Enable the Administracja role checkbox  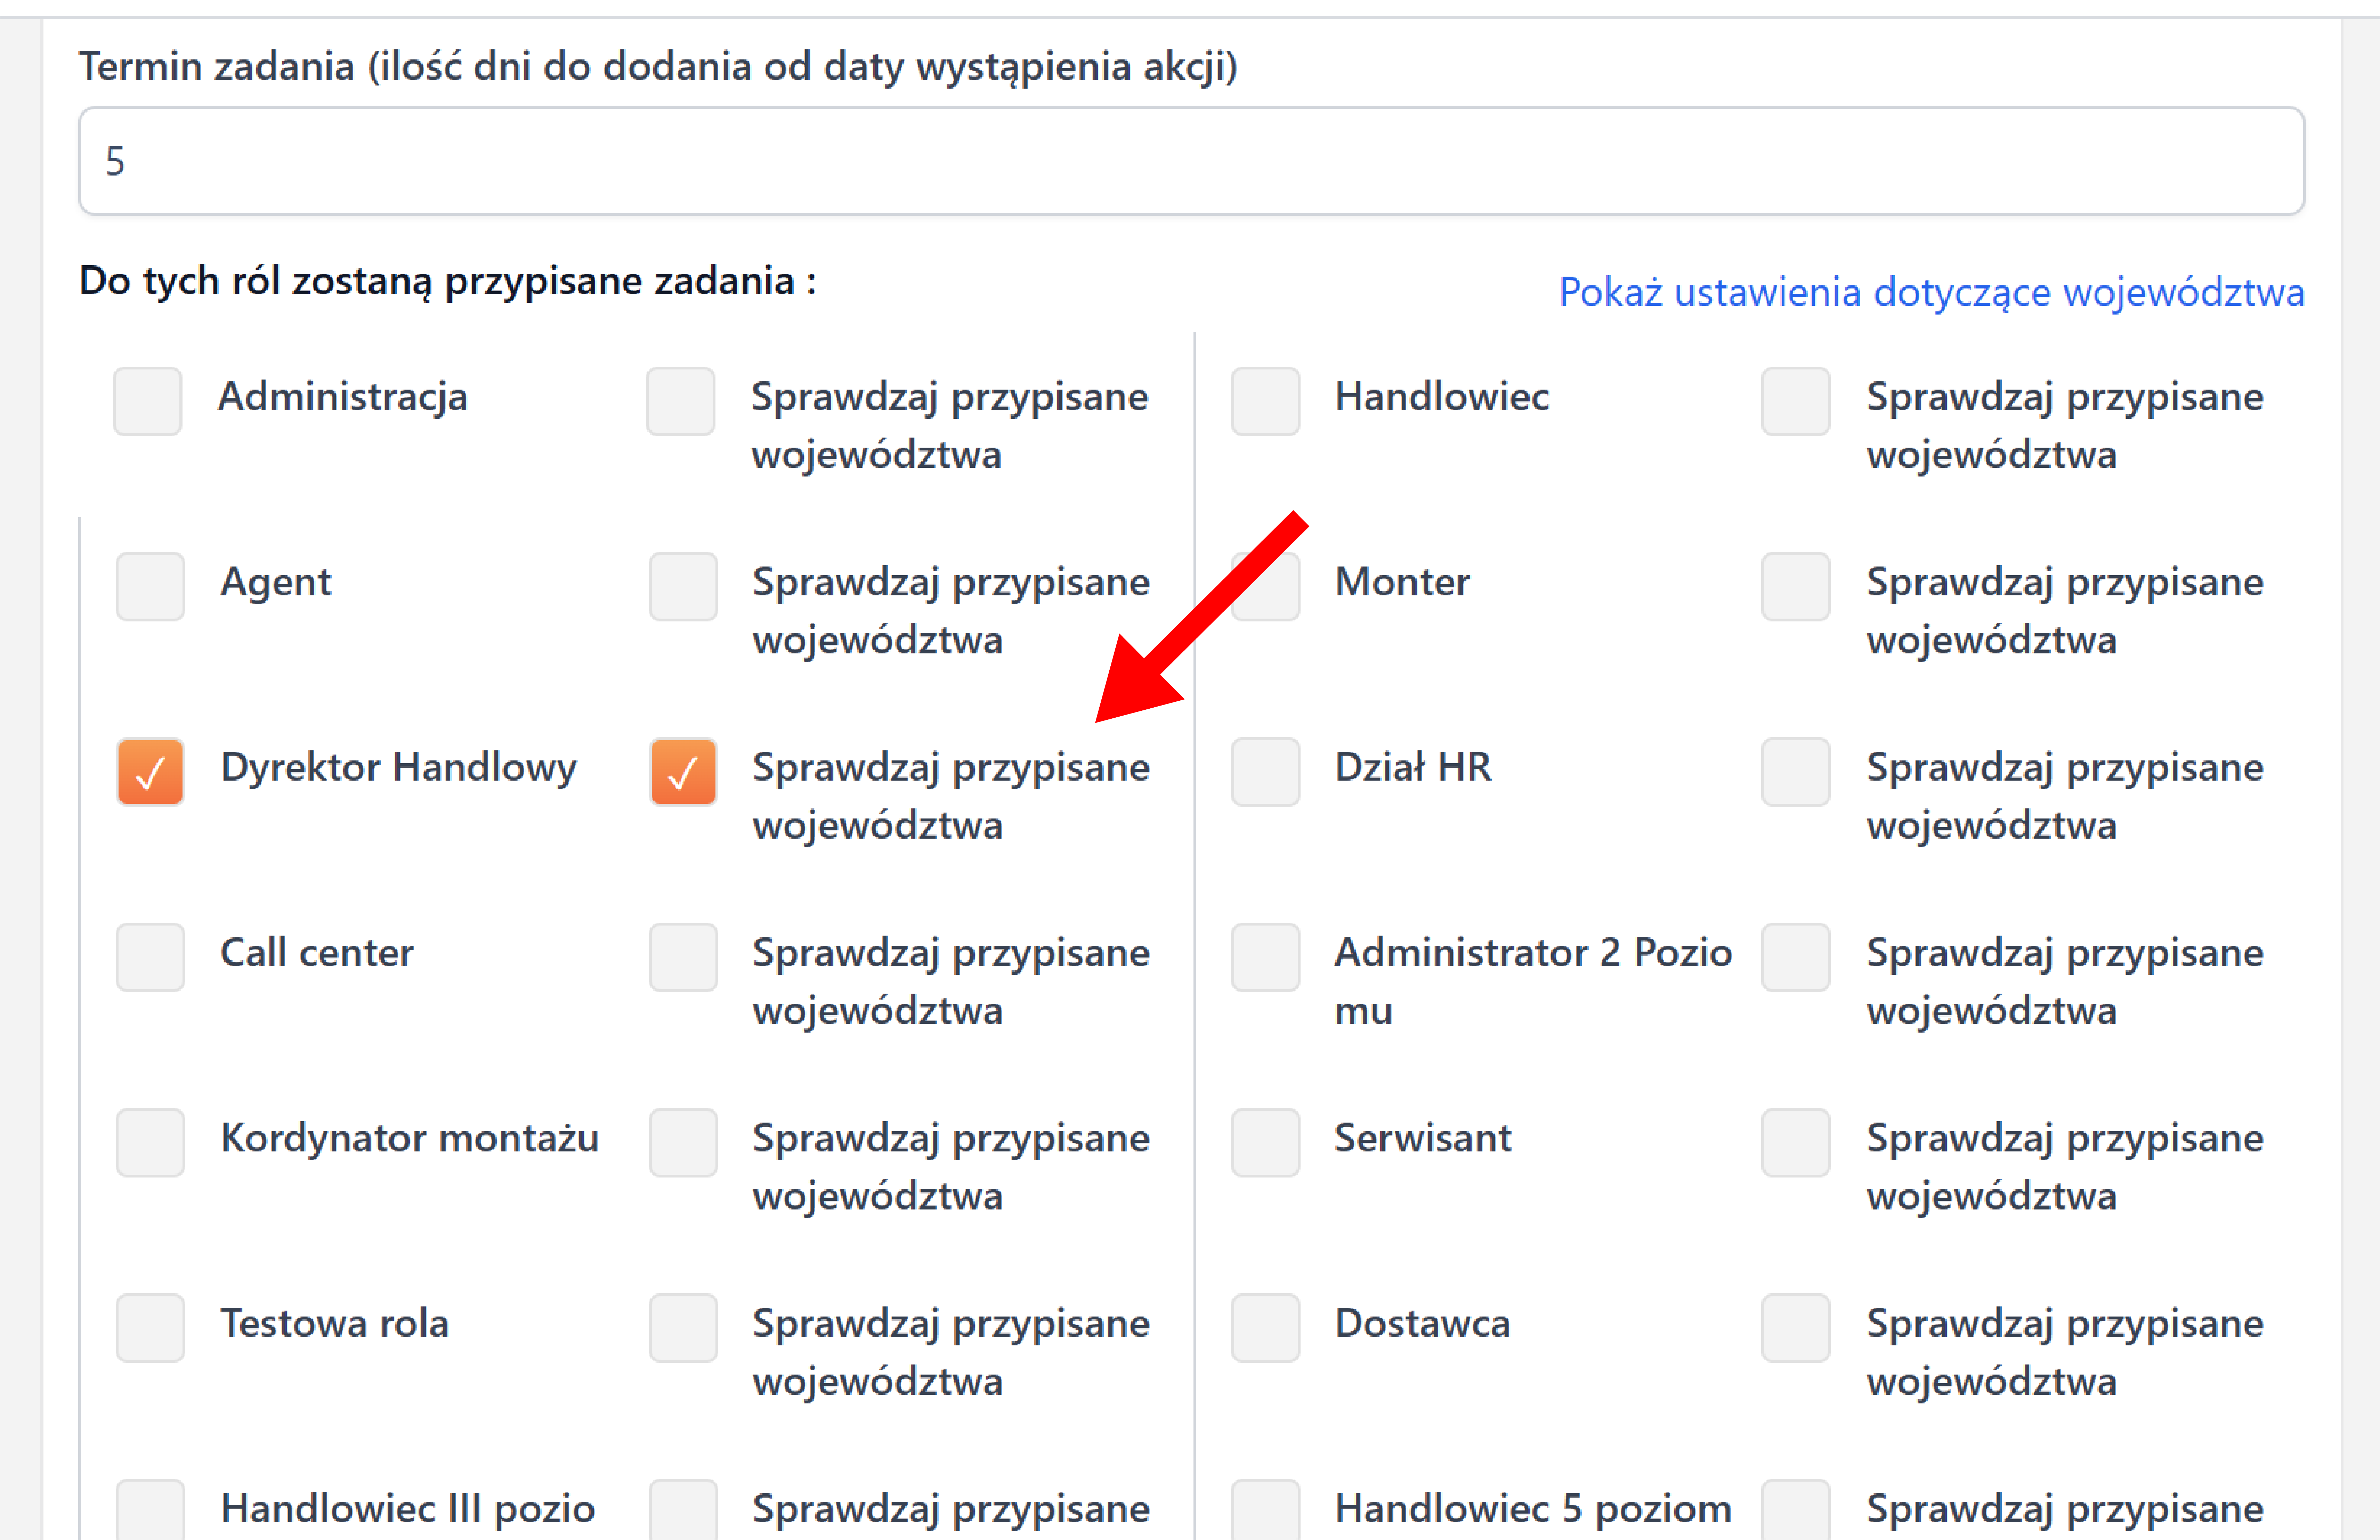[148, 401]
